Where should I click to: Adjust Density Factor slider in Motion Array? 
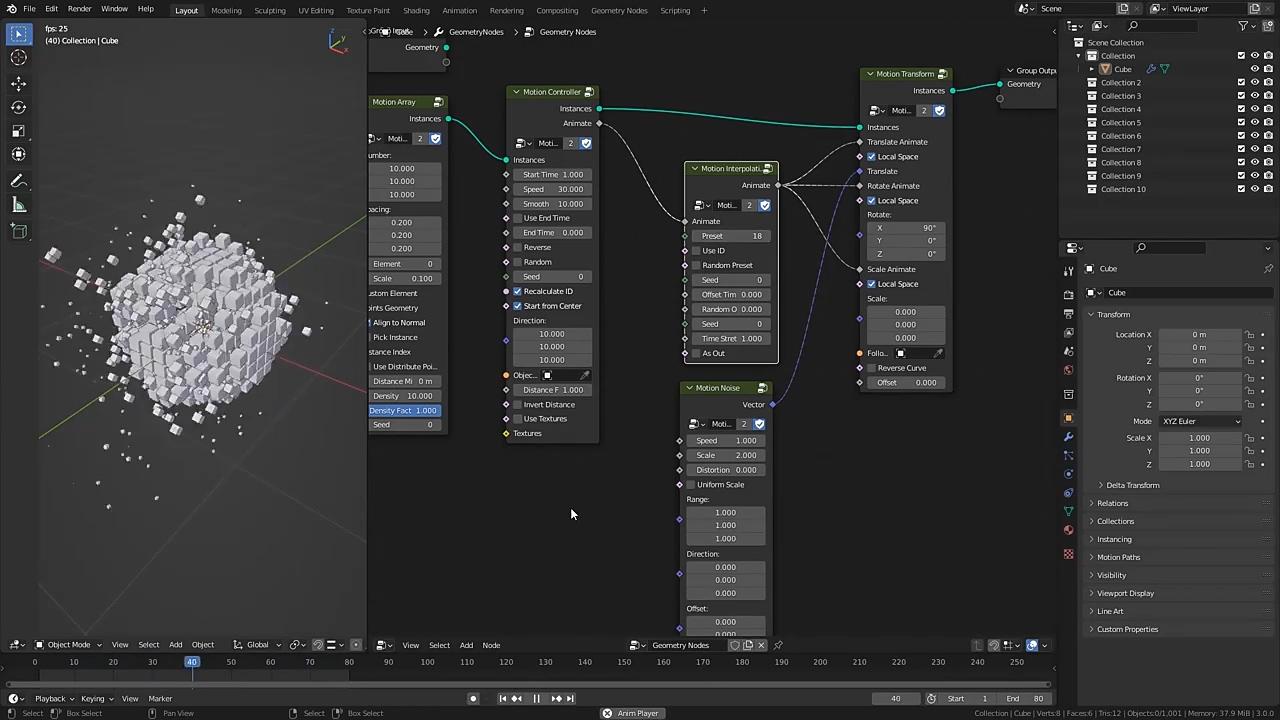(x=404, y=411)
